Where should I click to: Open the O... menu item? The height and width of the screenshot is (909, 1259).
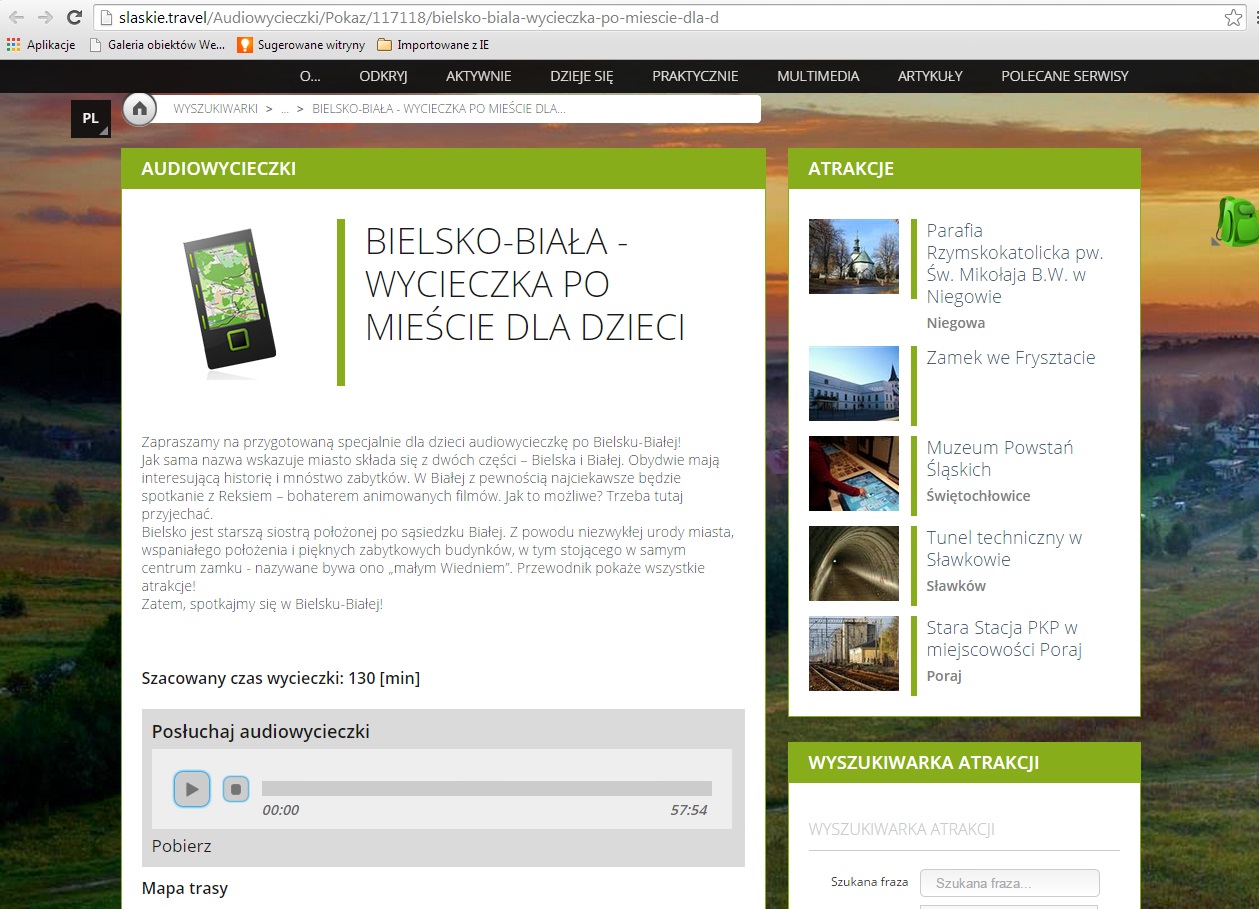coord(310,76)
